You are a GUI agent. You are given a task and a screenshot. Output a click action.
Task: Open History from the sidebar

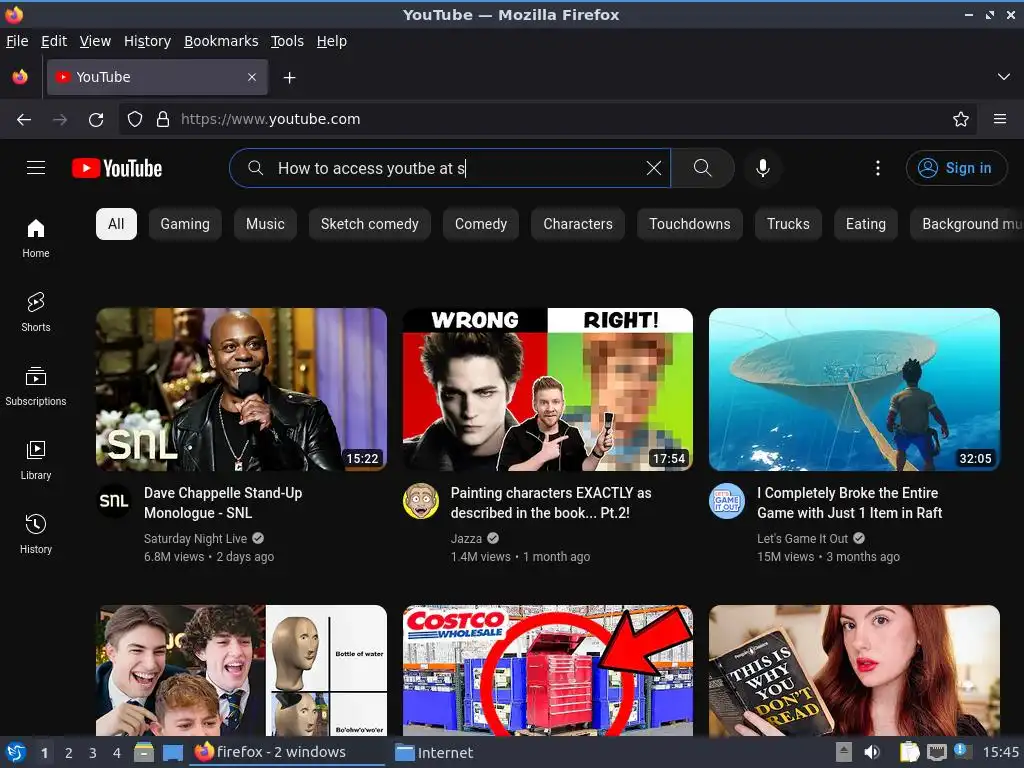tap(36, 534)
